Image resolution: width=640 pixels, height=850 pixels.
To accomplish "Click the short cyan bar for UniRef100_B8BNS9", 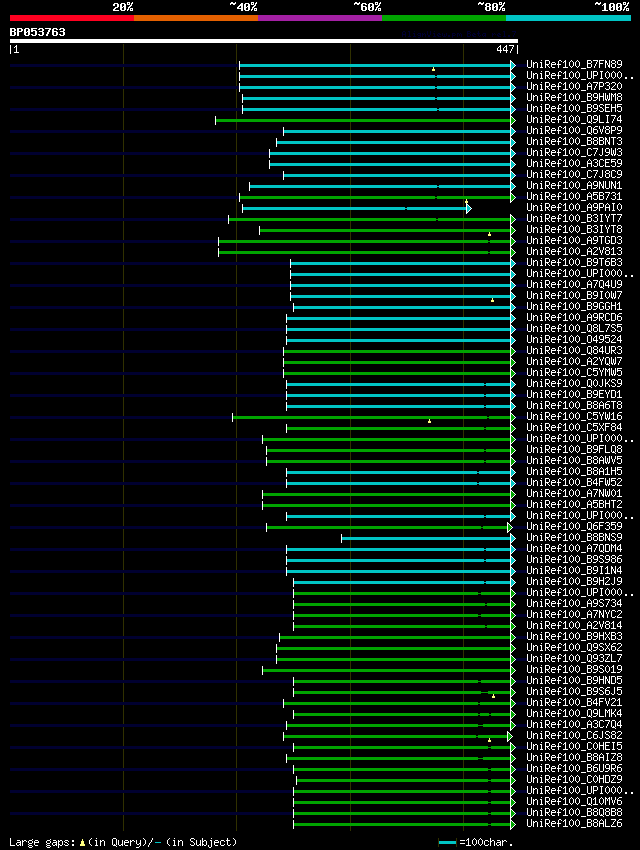I will 426,538.
